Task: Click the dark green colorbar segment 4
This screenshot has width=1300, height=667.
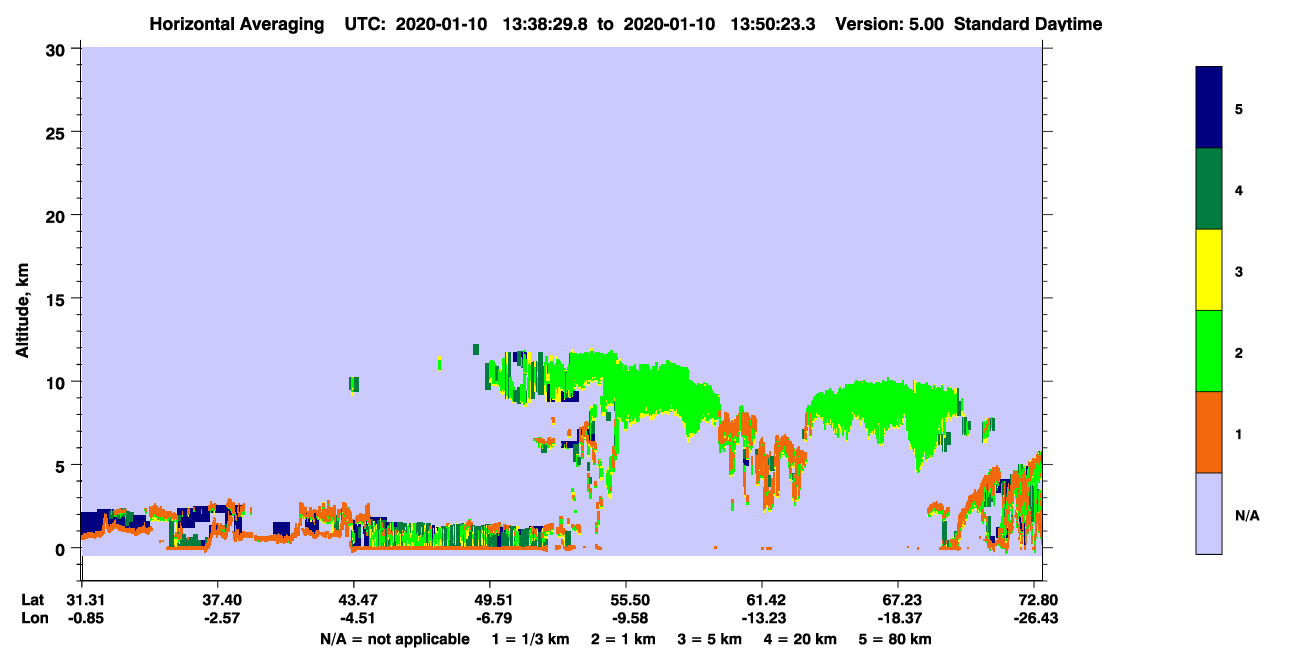Action: click(x=1209, y=189)
